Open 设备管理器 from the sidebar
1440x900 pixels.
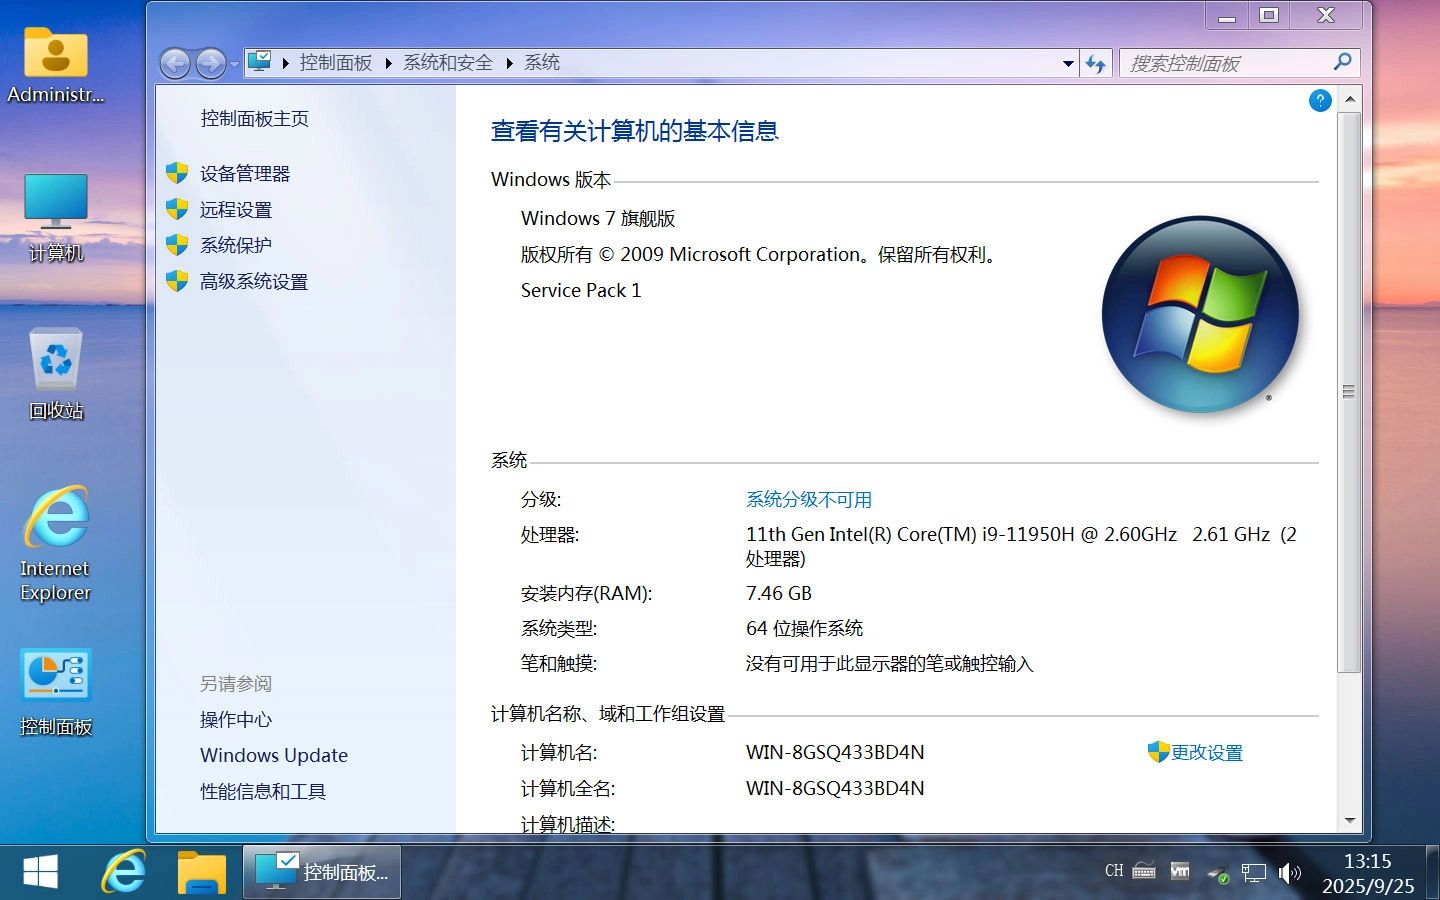(243, 172)
